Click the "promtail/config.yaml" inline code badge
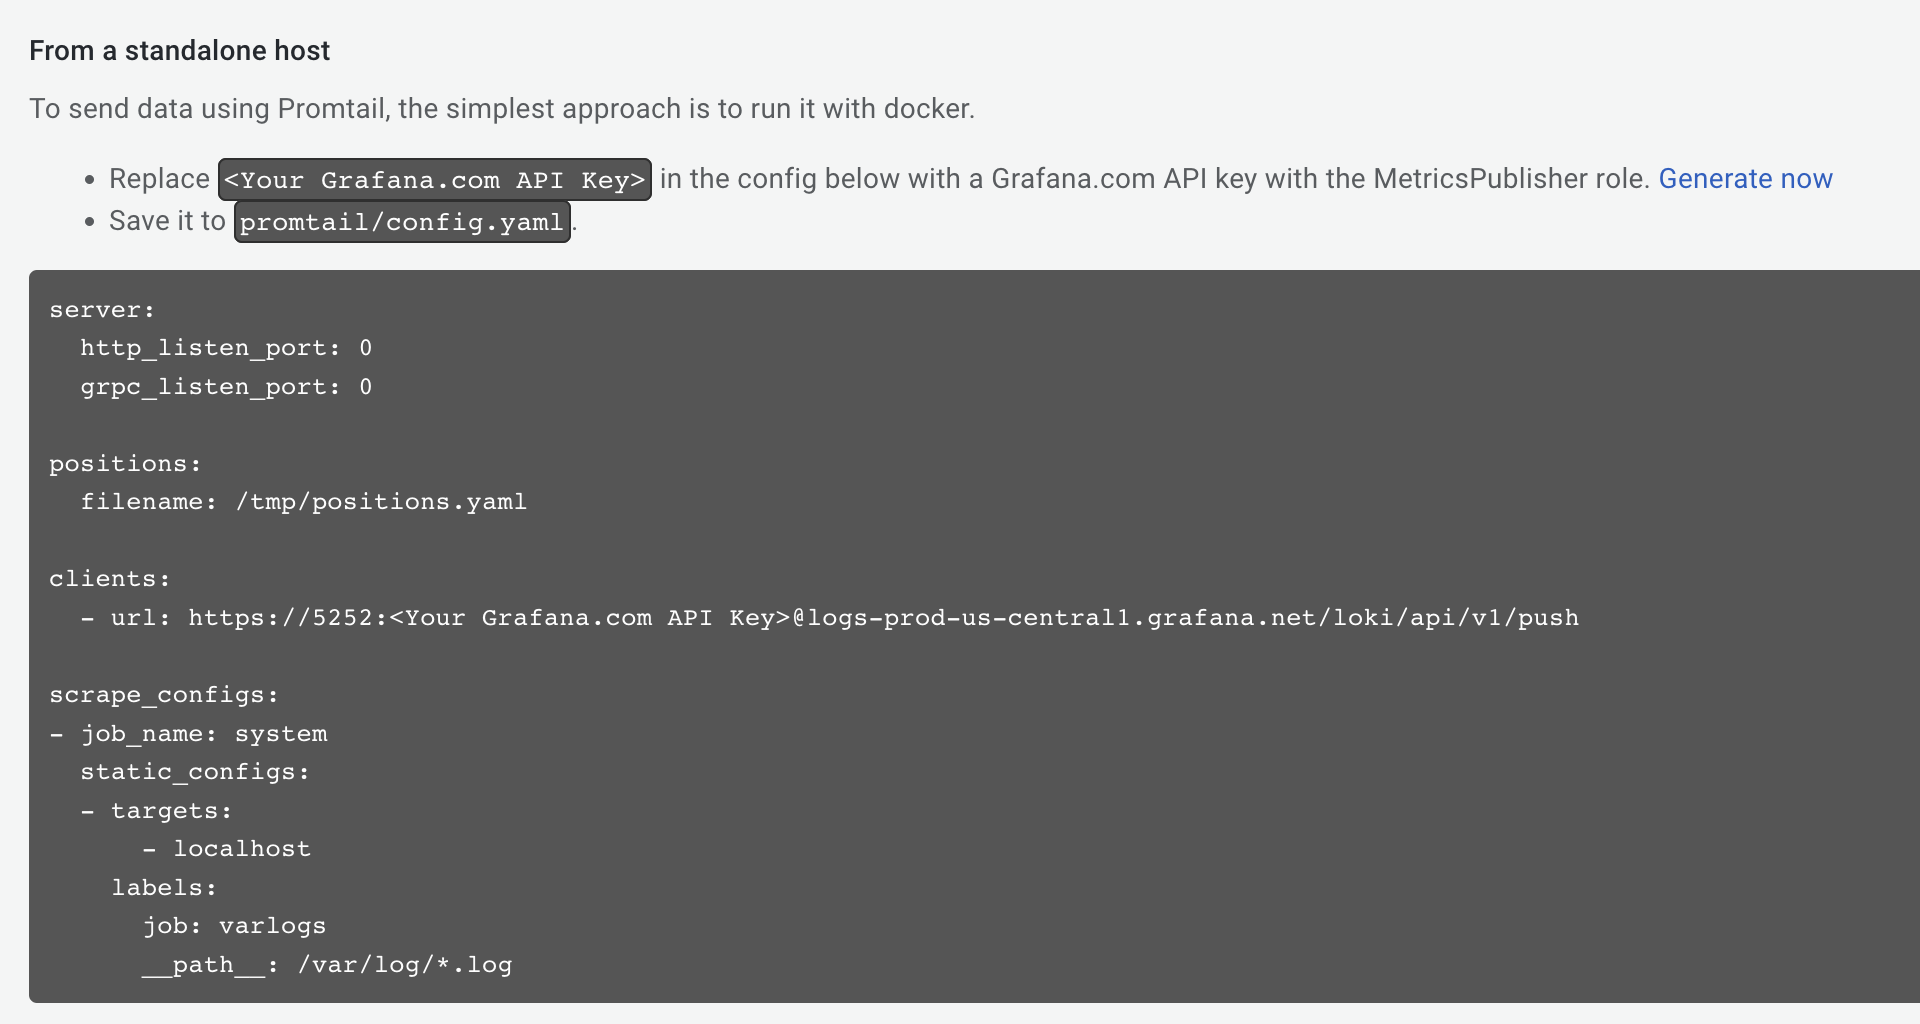The height and width of the screenshot is (1024, 1920). click(402, 222)
